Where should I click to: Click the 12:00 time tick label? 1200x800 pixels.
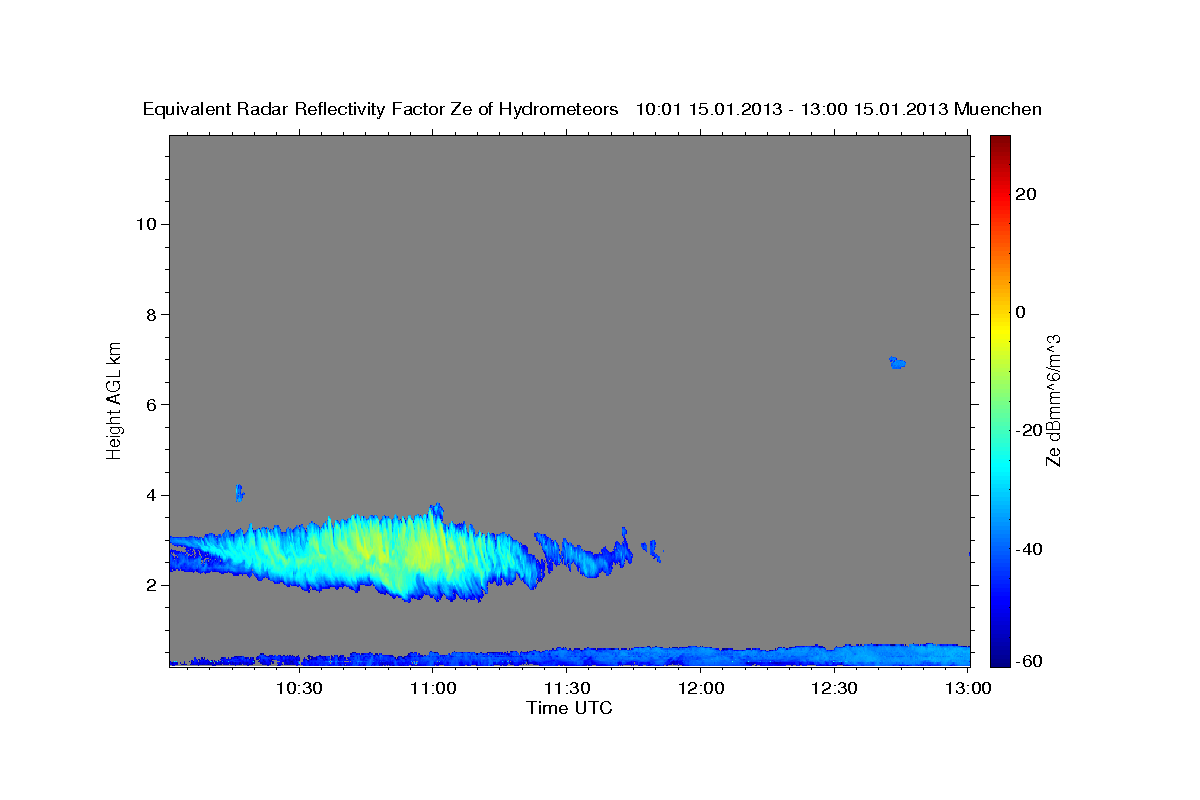pyautogui.click(x=701, y=688)
